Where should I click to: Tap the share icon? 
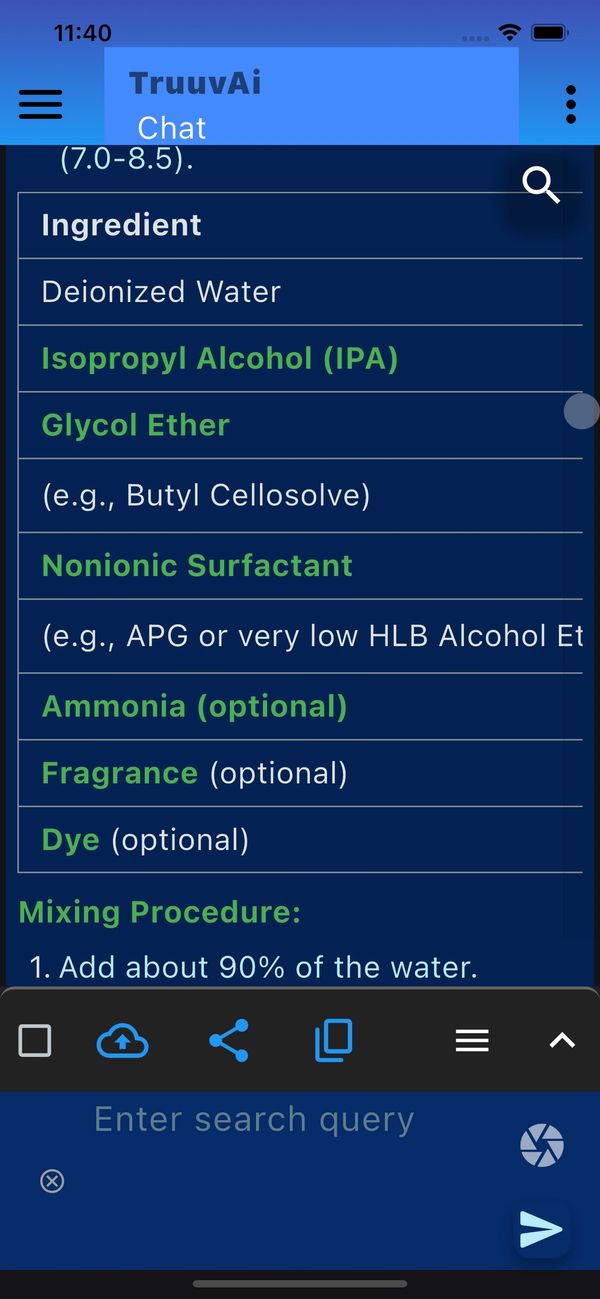coord(229,1041)
